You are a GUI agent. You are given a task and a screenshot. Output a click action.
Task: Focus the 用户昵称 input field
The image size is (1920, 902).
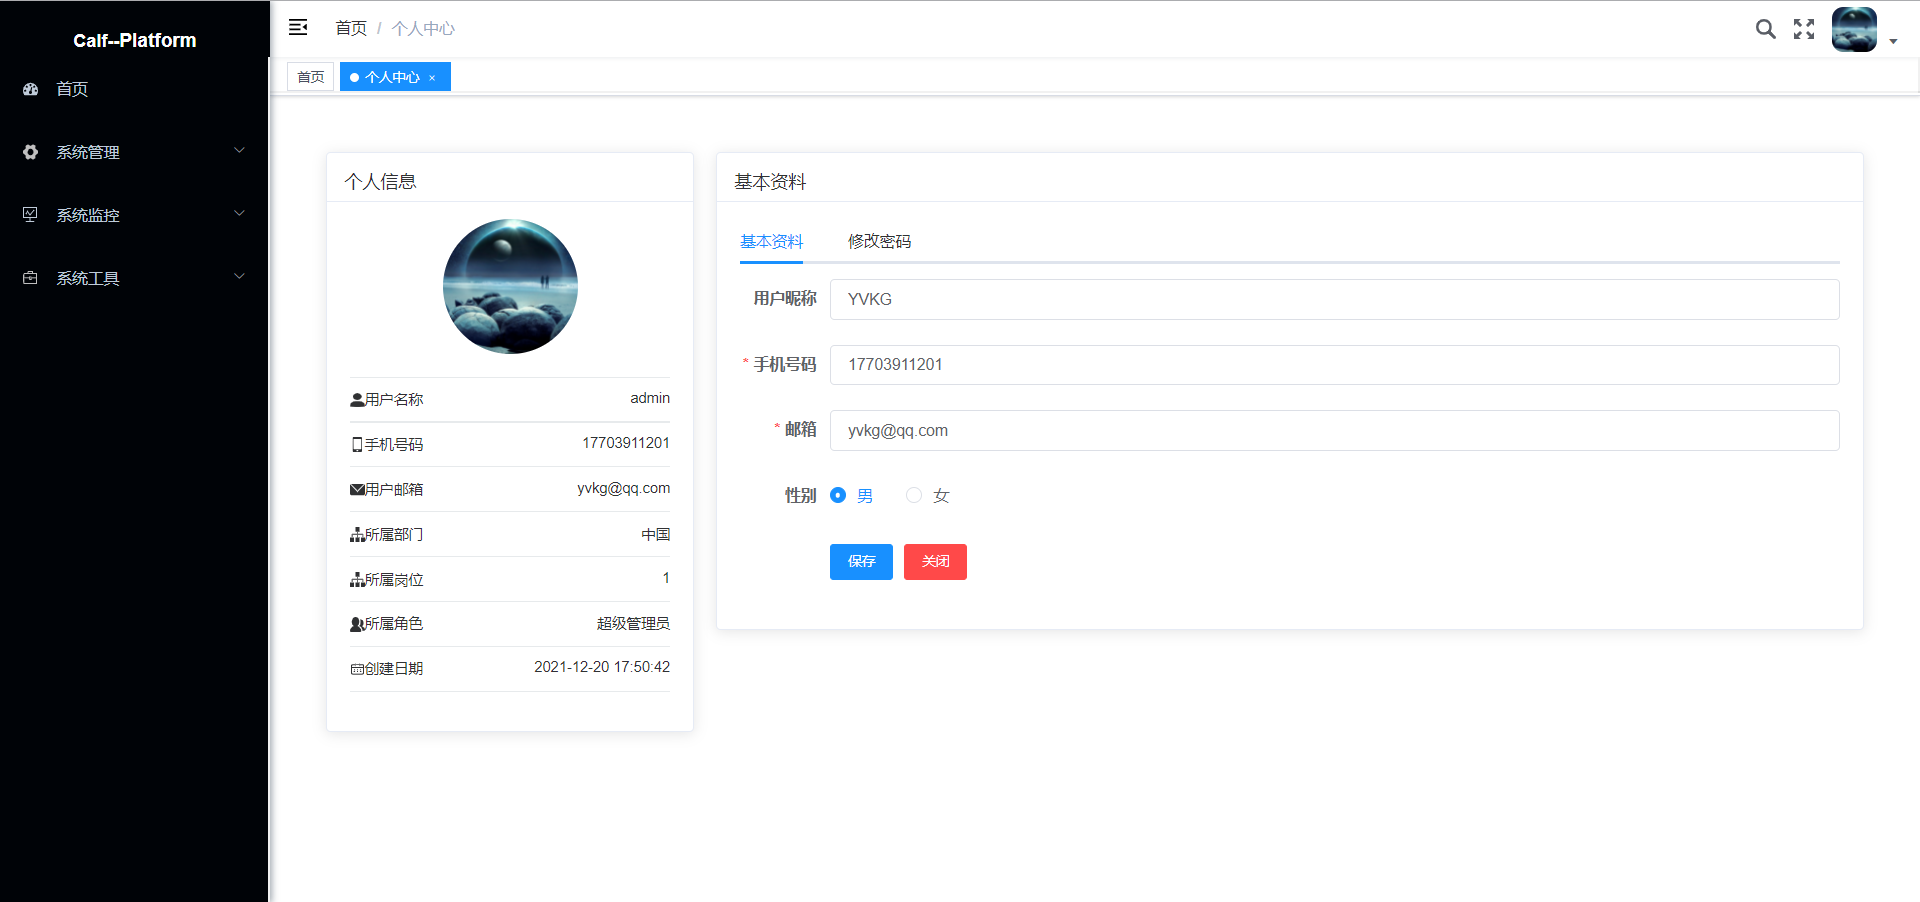coord(1334,299)
